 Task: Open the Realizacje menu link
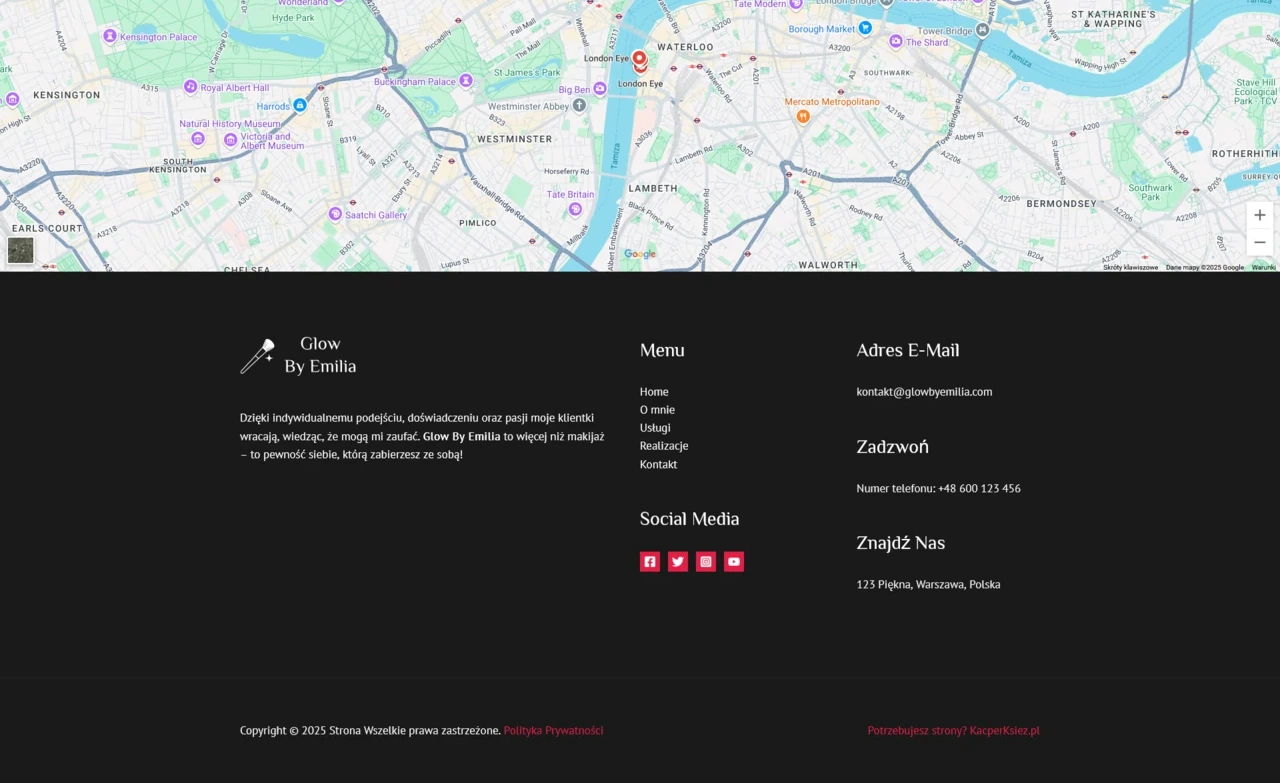click(x=664, y=446)
